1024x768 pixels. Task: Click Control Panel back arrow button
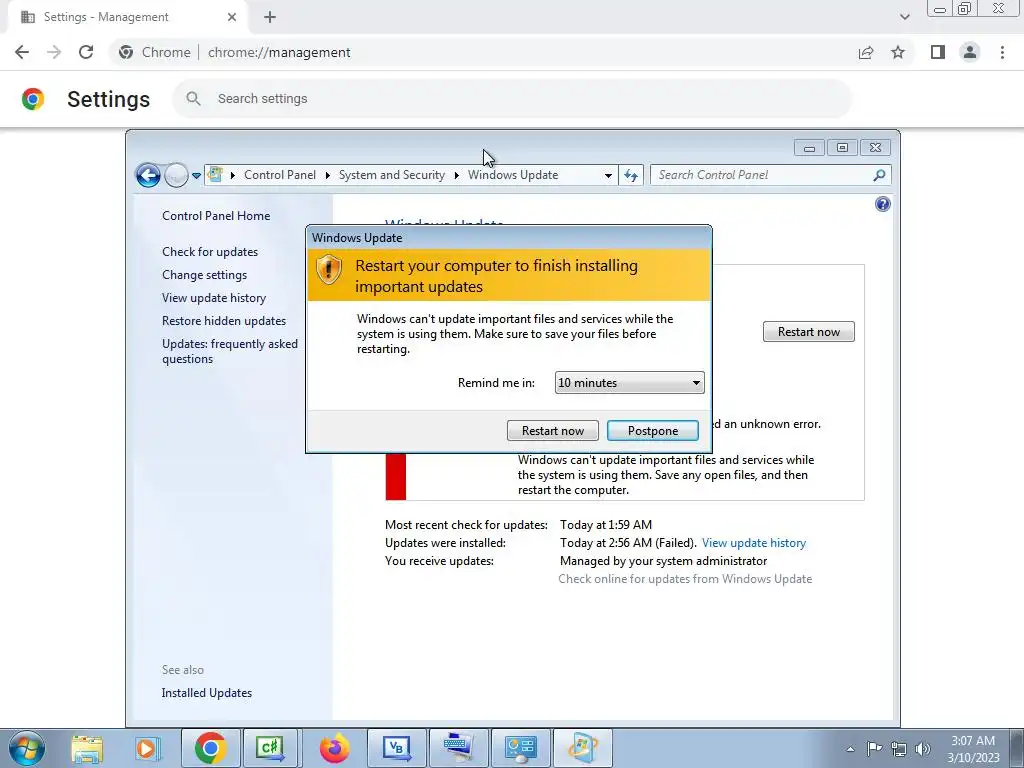click(x=148, y=175)
